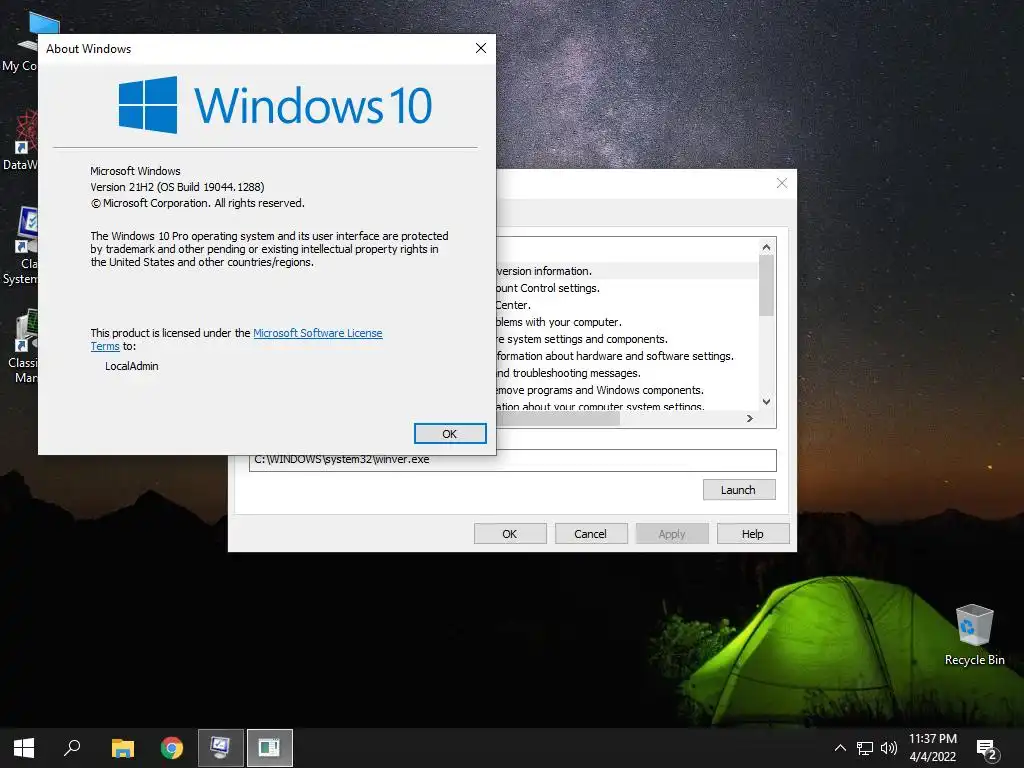This screenshot has height=768, width=1024.
Task: Click Cancel in the System Configuration window
Action: tap(590, 534)
